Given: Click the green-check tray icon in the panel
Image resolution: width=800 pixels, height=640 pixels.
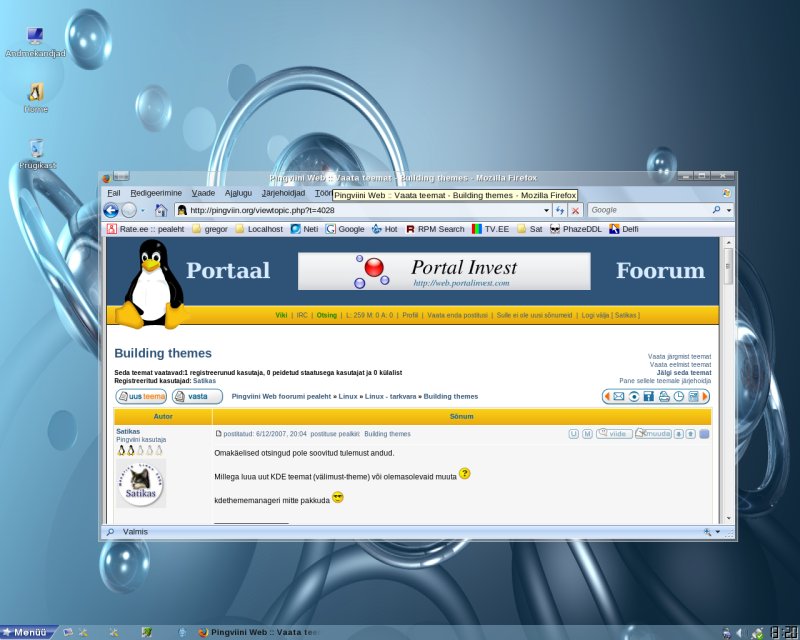Looking at the screenshot, I should tap(758, 633).
